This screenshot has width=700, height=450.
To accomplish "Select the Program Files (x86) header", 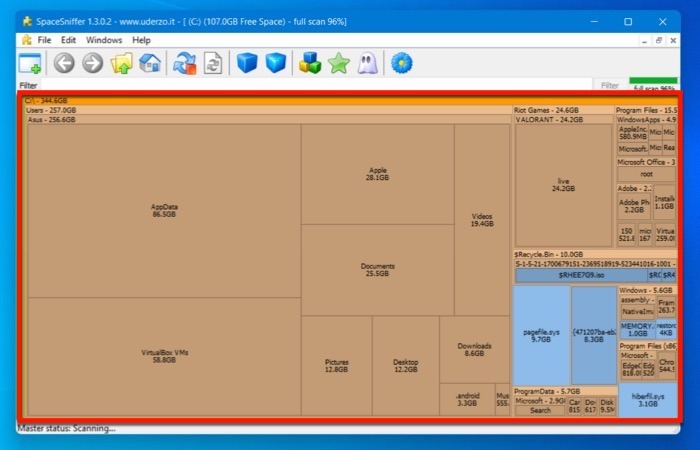I will (x=647, y=346).
